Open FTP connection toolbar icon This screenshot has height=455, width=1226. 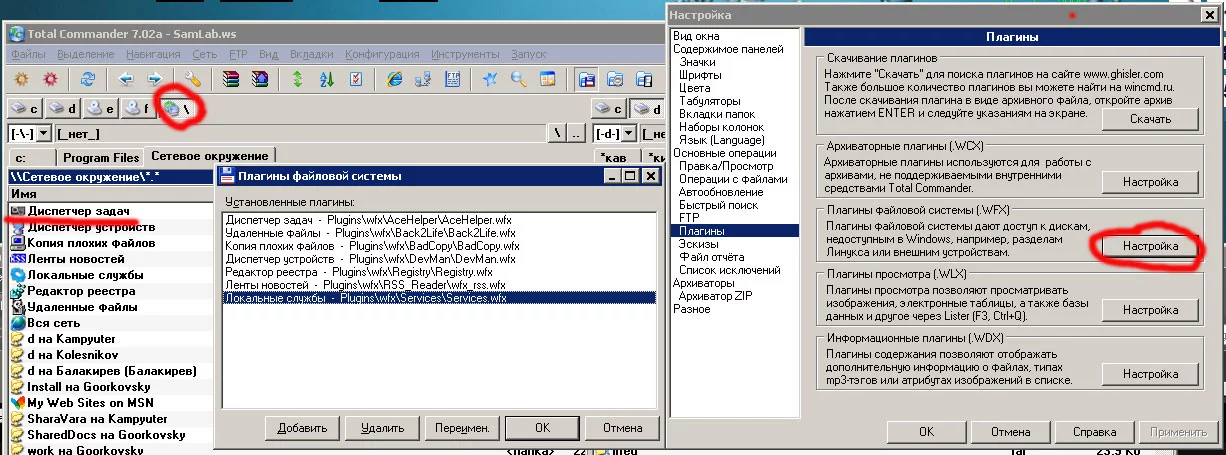tap(453, 78)
